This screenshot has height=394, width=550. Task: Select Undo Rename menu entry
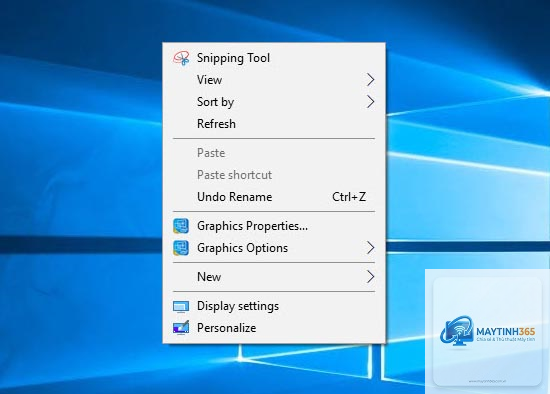click(x=274, y=196)
